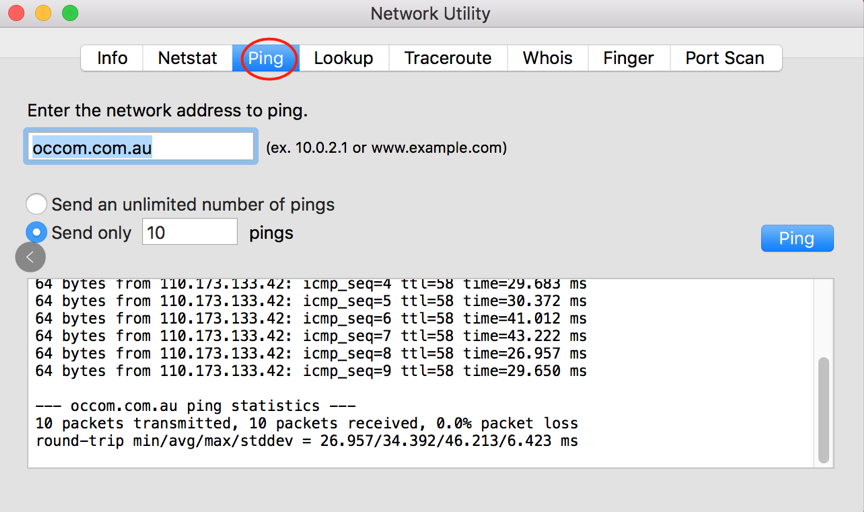Image resolution: width=864 pixels, height=512 pixels.
Task: Click the network address field containing occom.com.au
Action: pos(140,147)
